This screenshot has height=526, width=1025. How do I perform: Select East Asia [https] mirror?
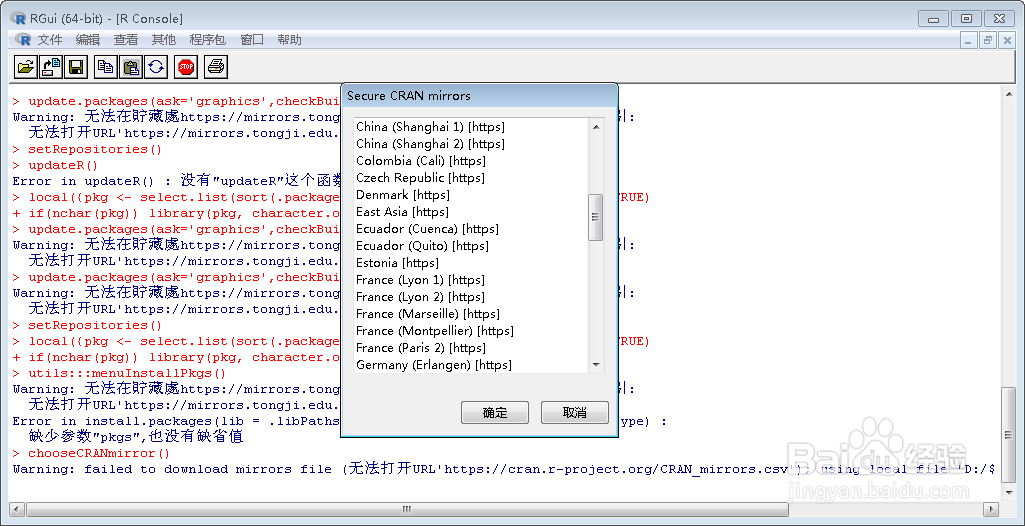pyautogui.click(x=471, y=212)
